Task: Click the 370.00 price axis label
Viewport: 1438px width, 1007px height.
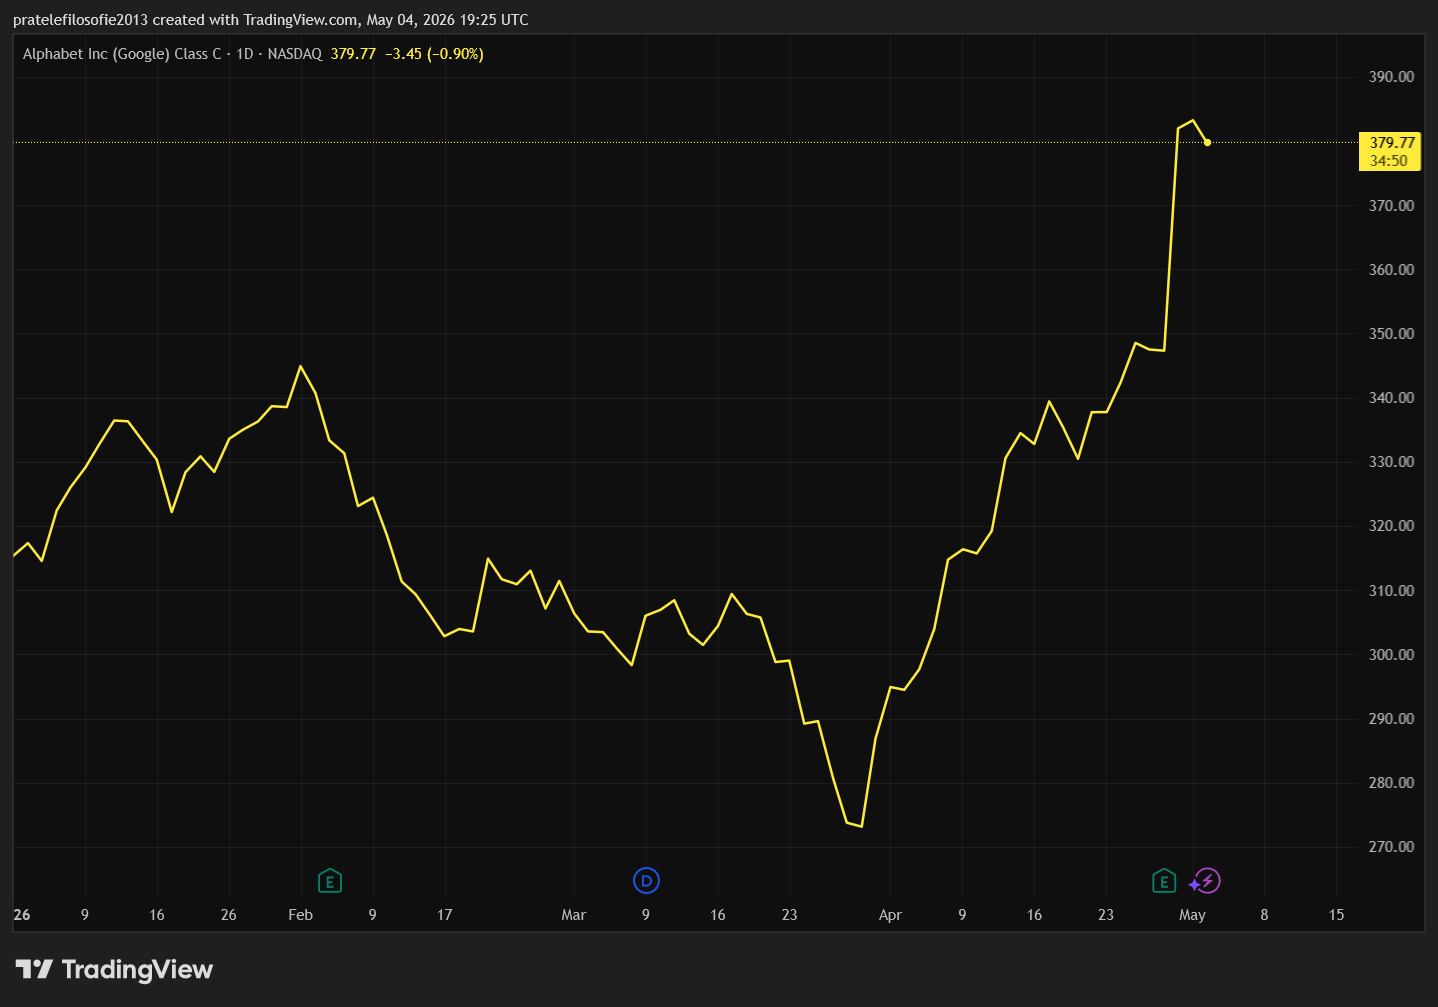Action: (x=1392, y=206)
